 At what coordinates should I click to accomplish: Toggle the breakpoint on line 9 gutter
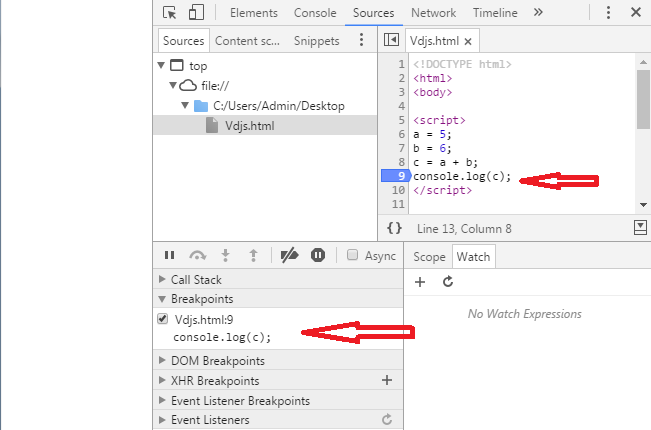click(x=393, y=177)
